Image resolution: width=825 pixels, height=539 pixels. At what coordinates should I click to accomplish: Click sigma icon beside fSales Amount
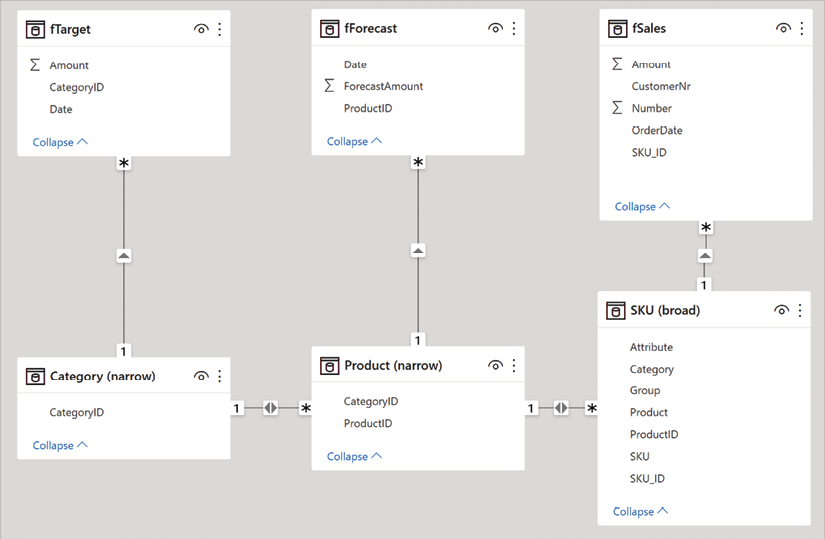(x=617, y=64)
